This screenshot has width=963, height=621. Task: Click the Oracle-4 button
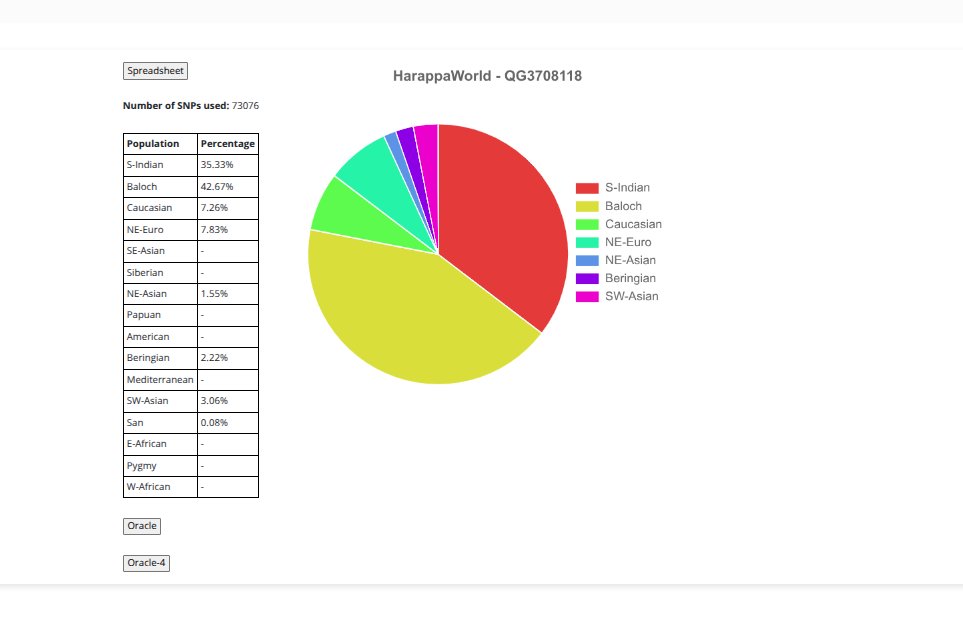coord(146,563)
